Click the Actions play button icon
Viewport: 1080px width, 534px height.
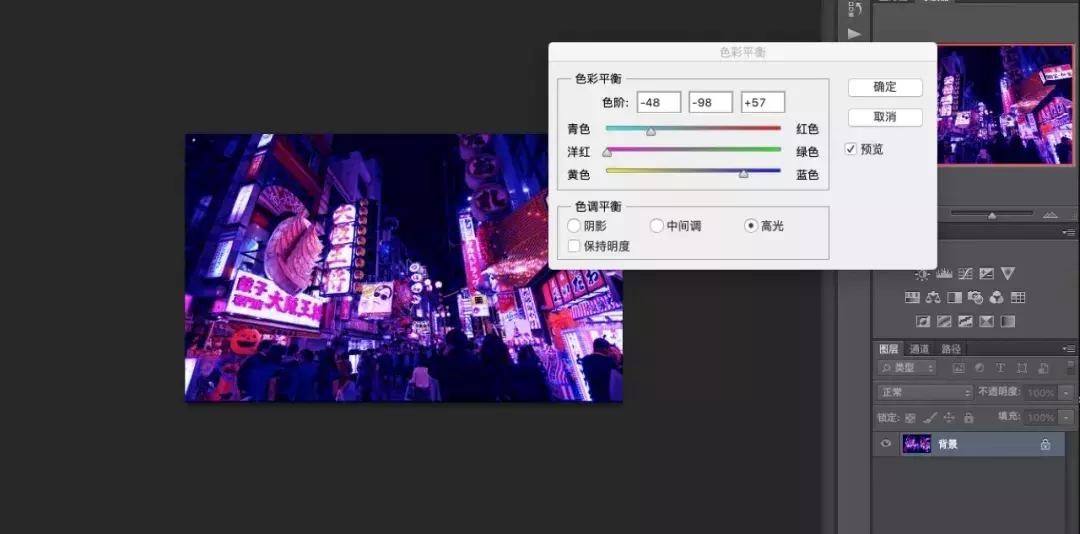854,33
